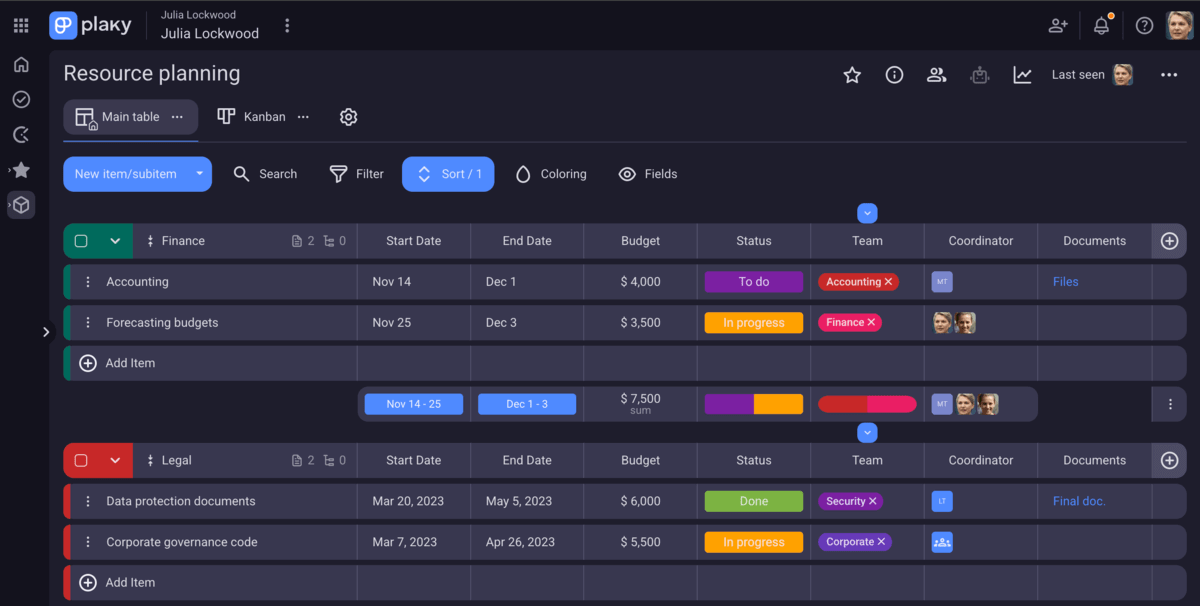Collapse the Finance group with its chevron
1200x606 pixels.
[x=117, y=241]
